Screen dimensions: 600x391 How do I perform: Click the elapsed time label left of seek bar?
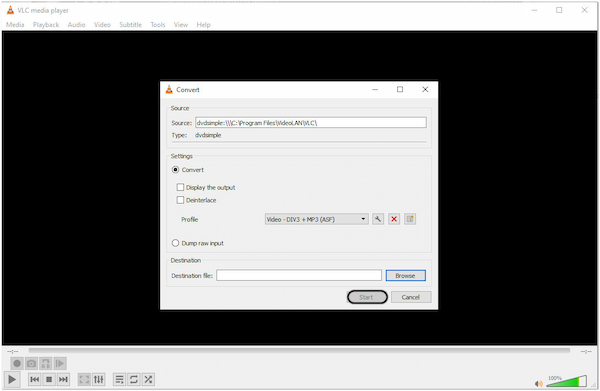click(x=13, y=351)
